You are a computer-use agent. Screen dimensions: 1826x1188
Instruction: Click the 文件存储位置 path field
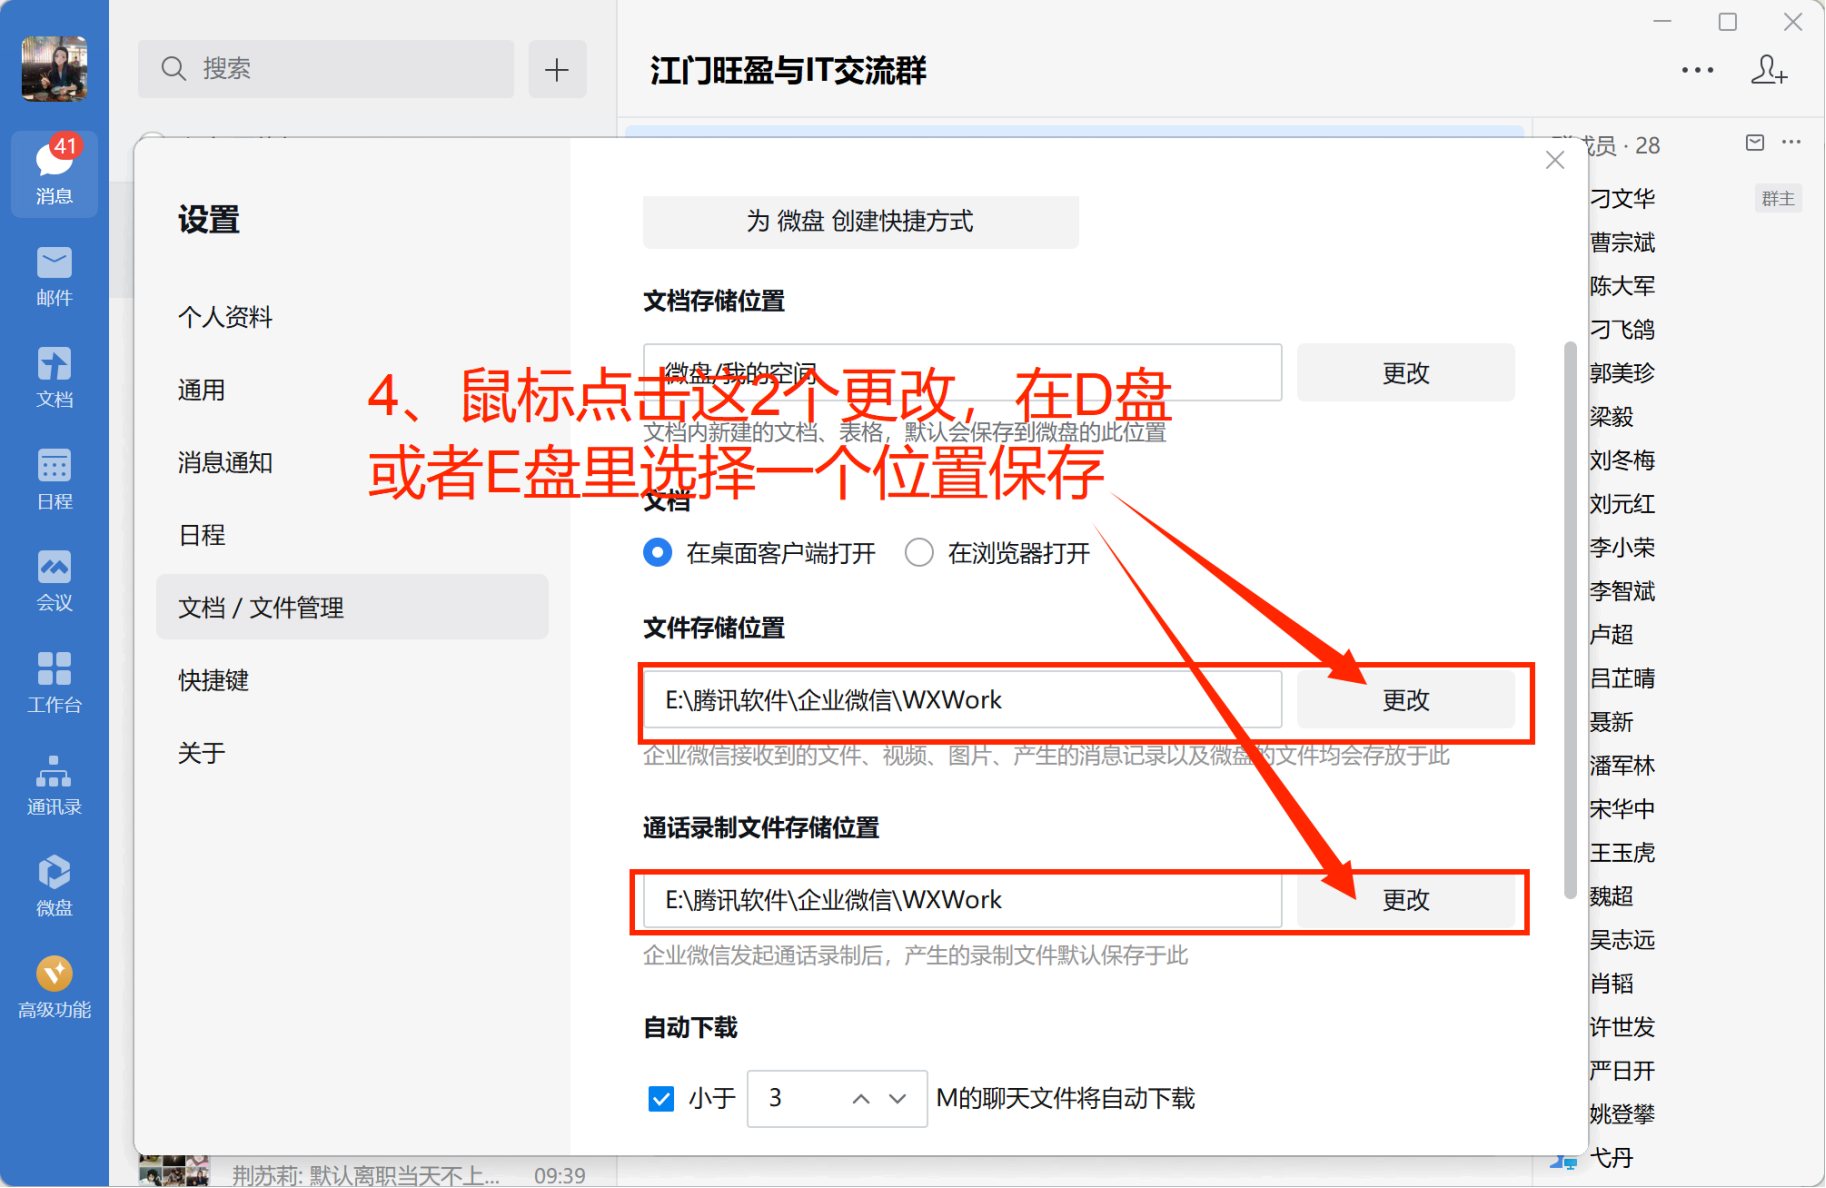pos(963,700)
